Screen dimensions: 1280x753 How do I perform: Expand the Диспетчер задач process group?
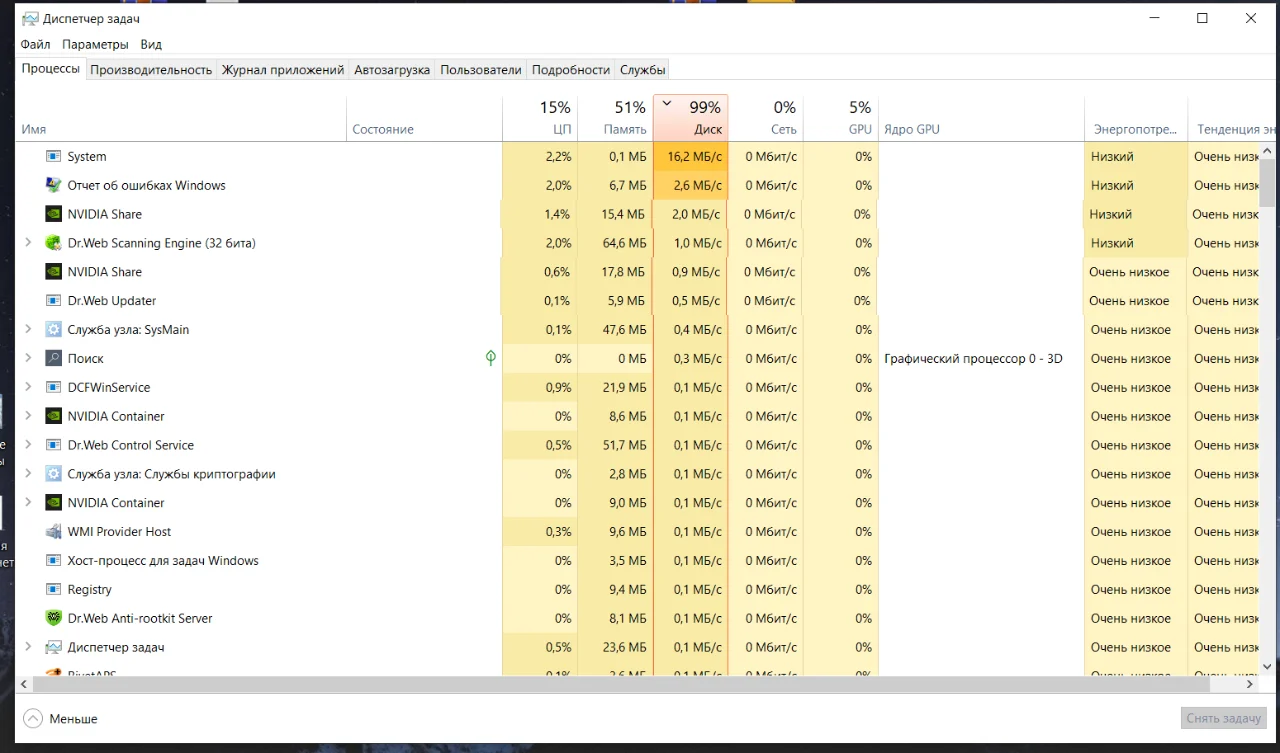click(x=28, y=648)
